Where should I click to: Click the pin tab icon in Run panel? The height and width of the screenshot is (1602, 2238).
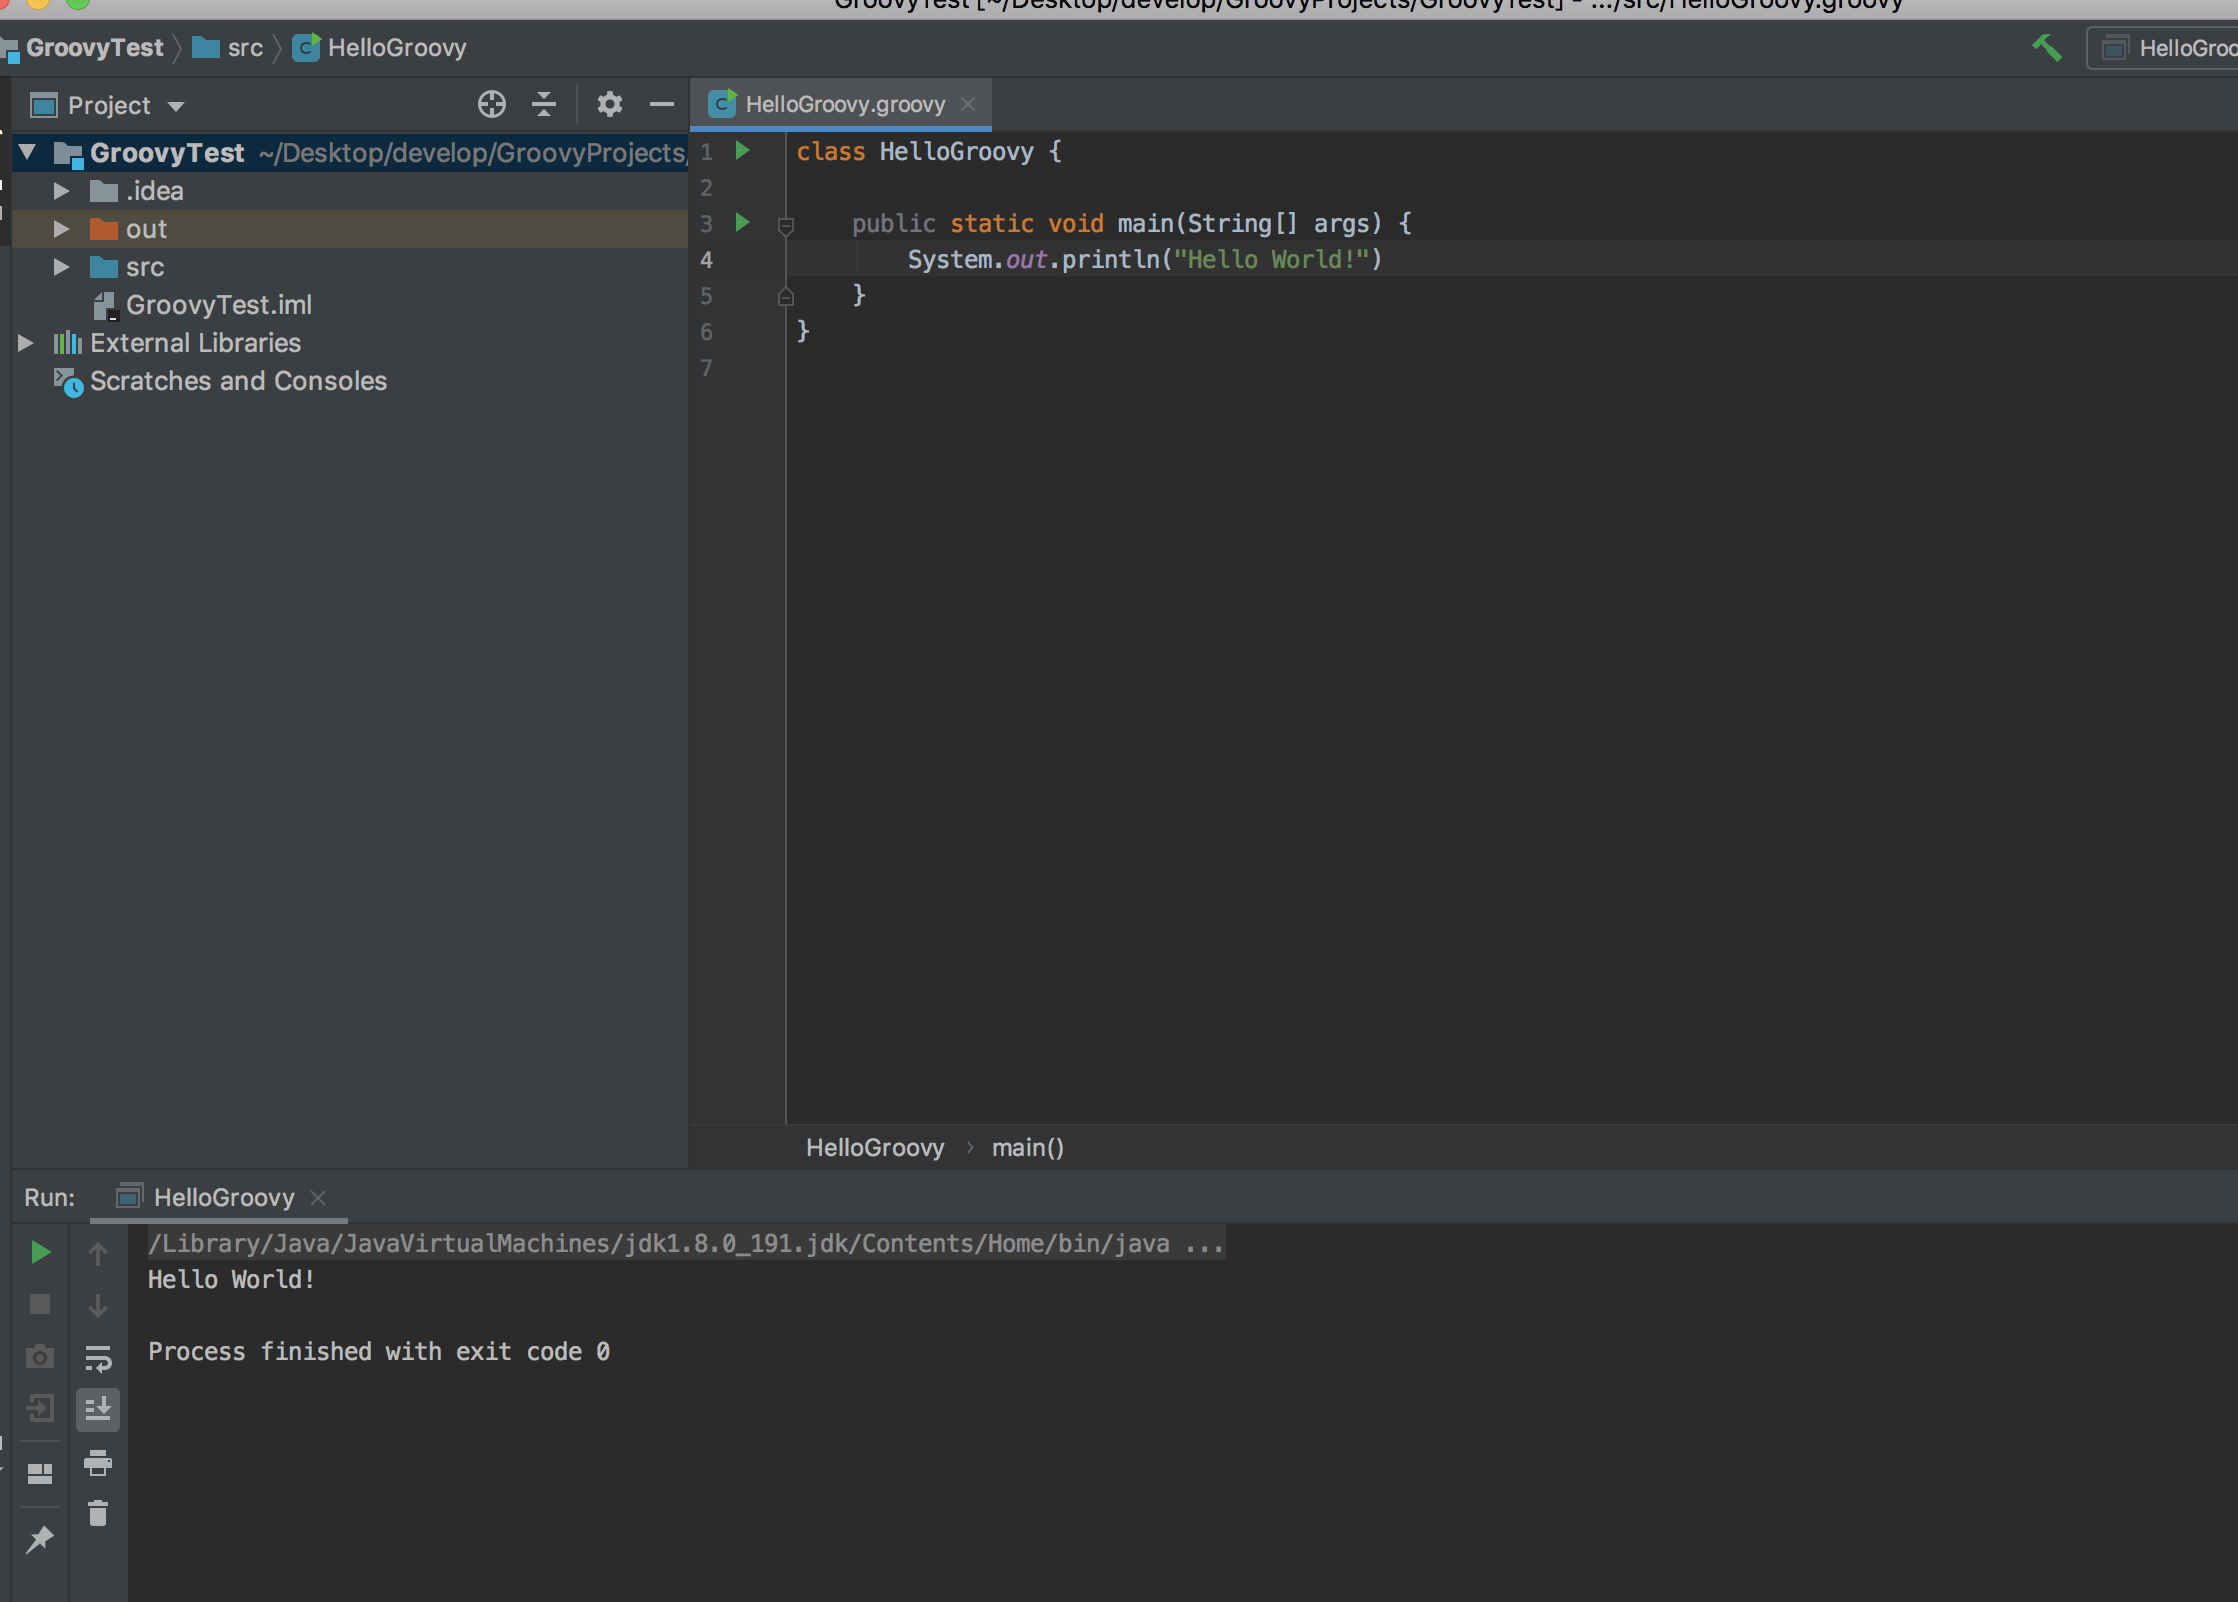40,1539
